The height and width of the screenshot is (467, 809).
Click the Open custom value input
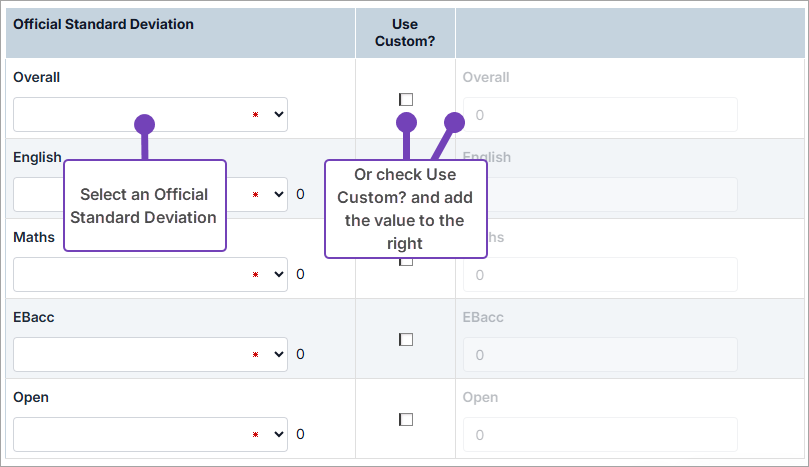coord(600,434)
